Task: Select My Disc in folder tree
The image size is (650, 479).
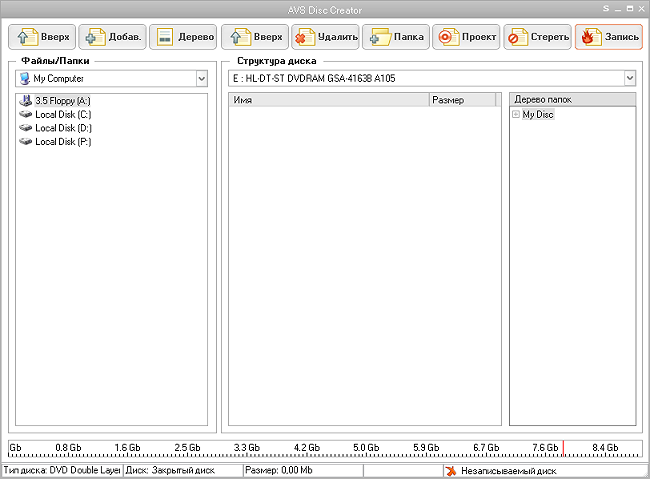Action: coord(538,114)
